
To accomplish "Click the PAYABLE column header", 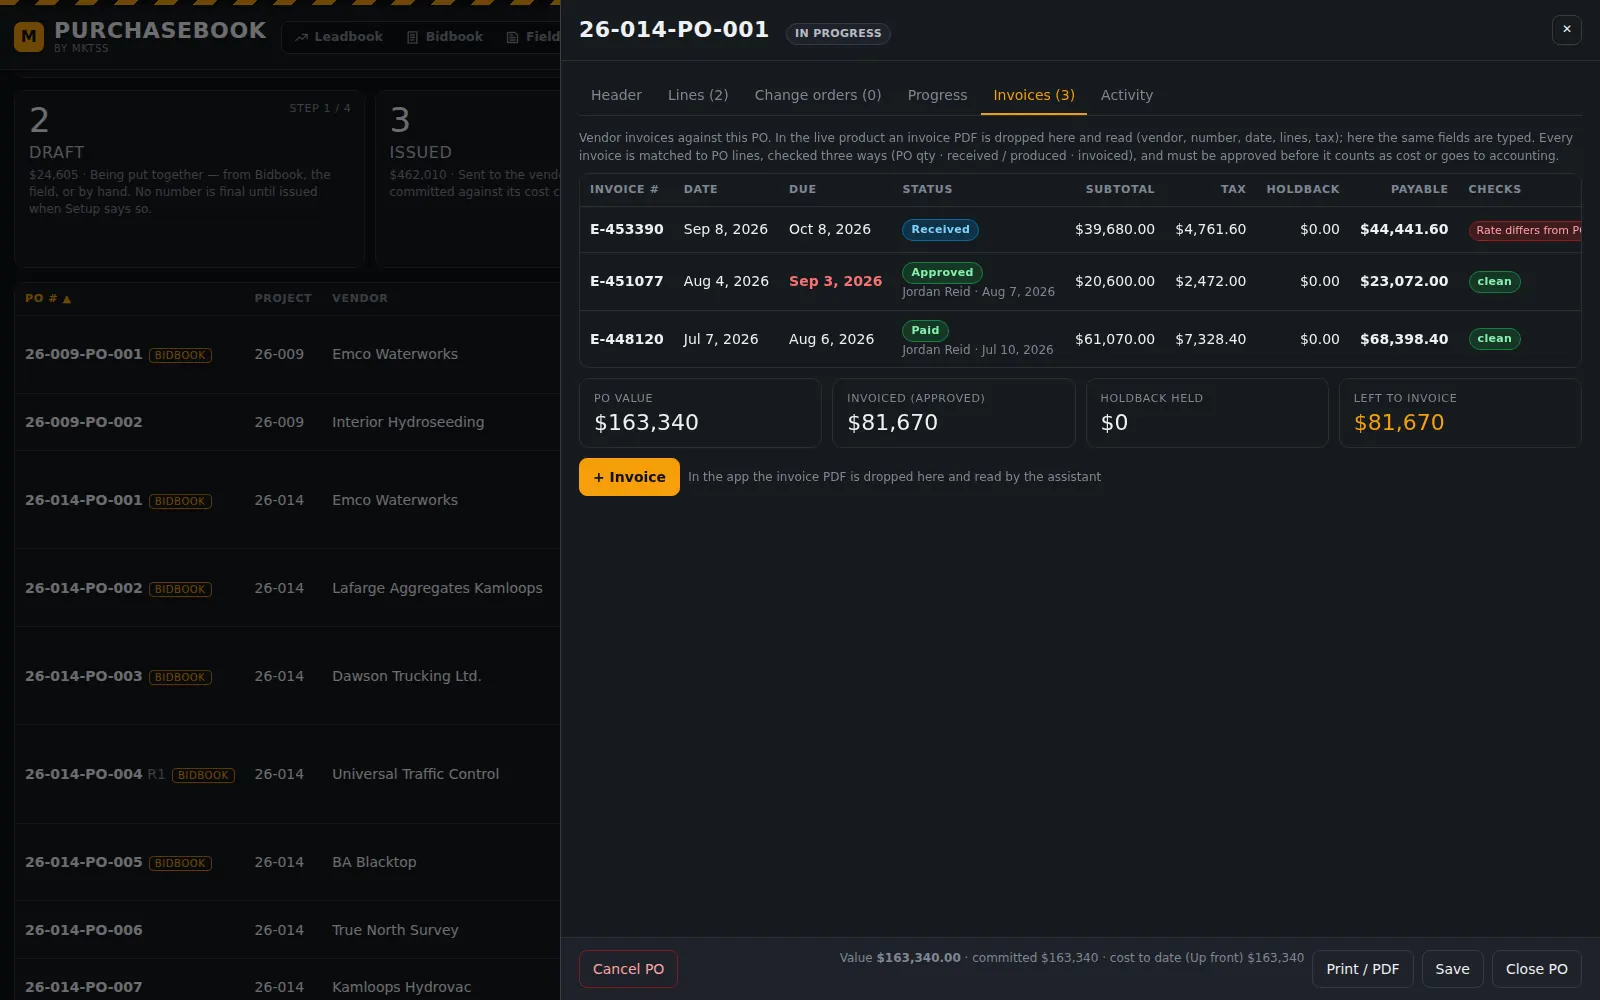I will [x=1419, y=189].
